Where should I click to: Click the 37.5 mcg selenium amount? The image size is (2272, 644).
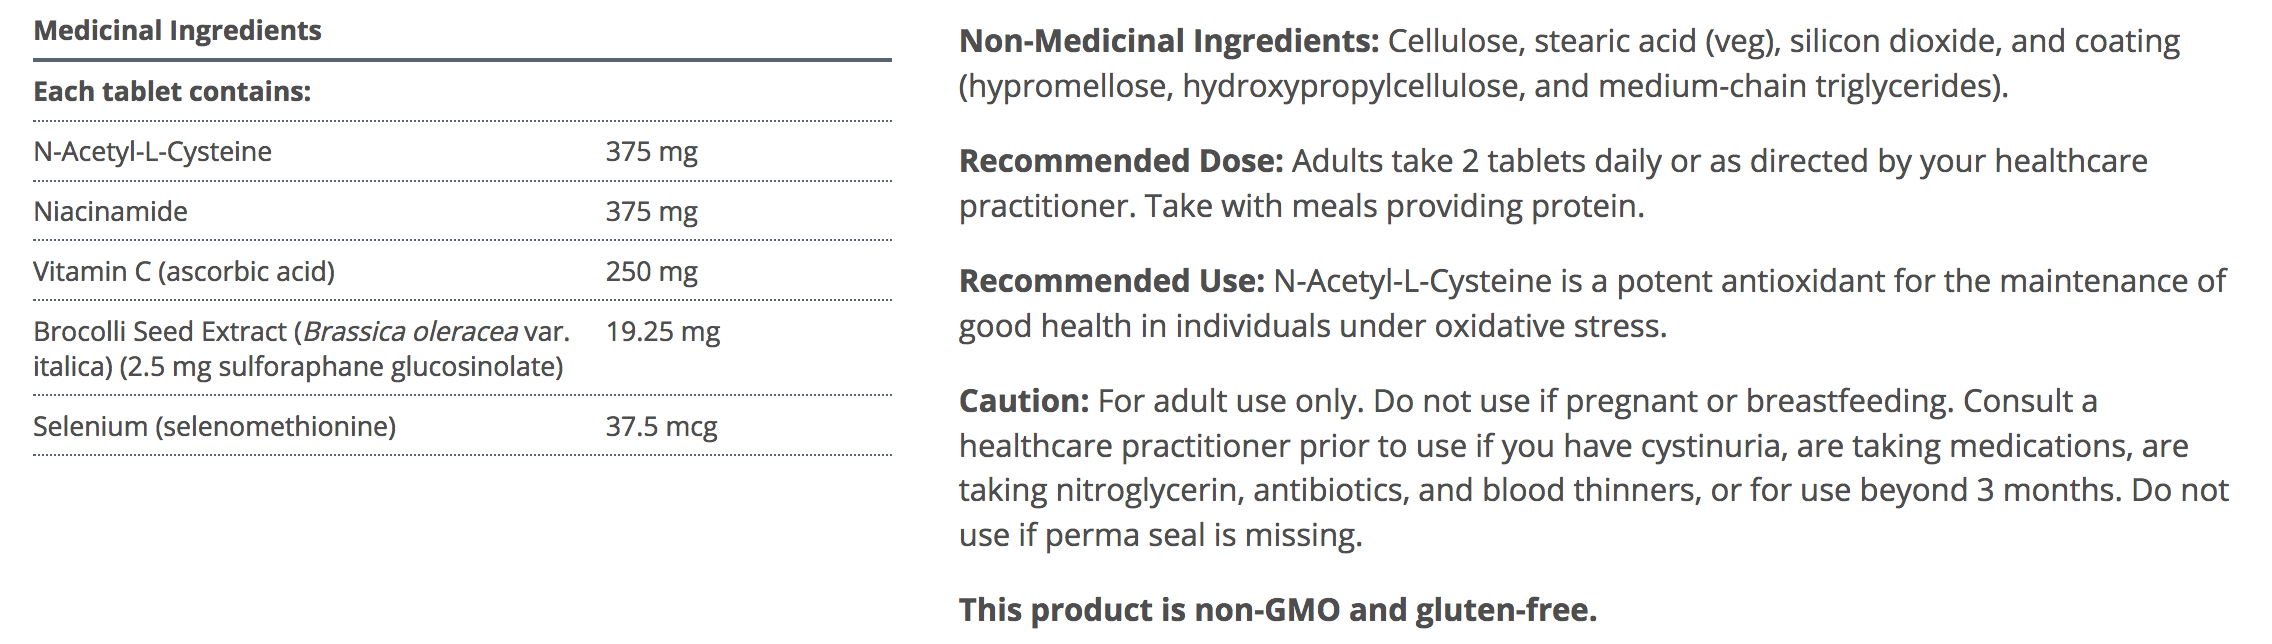(x=661, y=427)
